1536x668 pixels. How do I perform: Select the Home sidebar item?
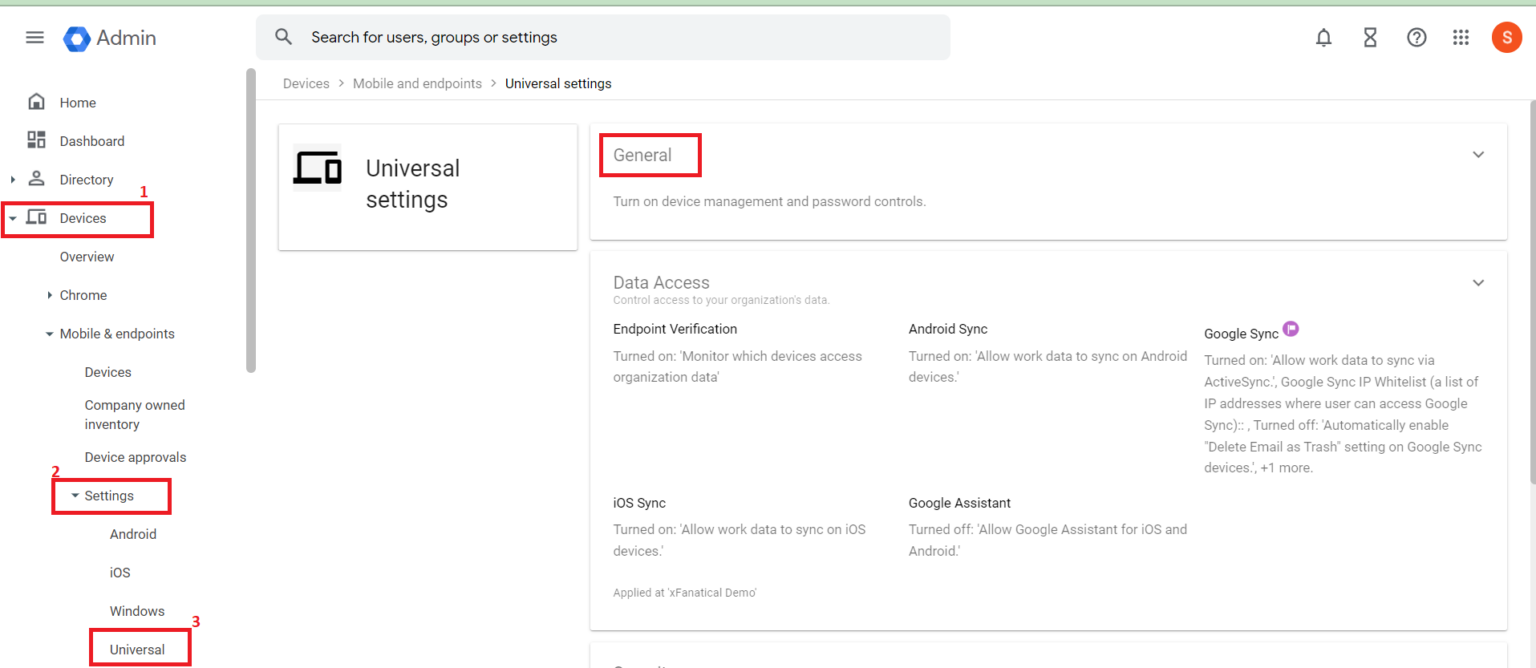click(76, 102)
